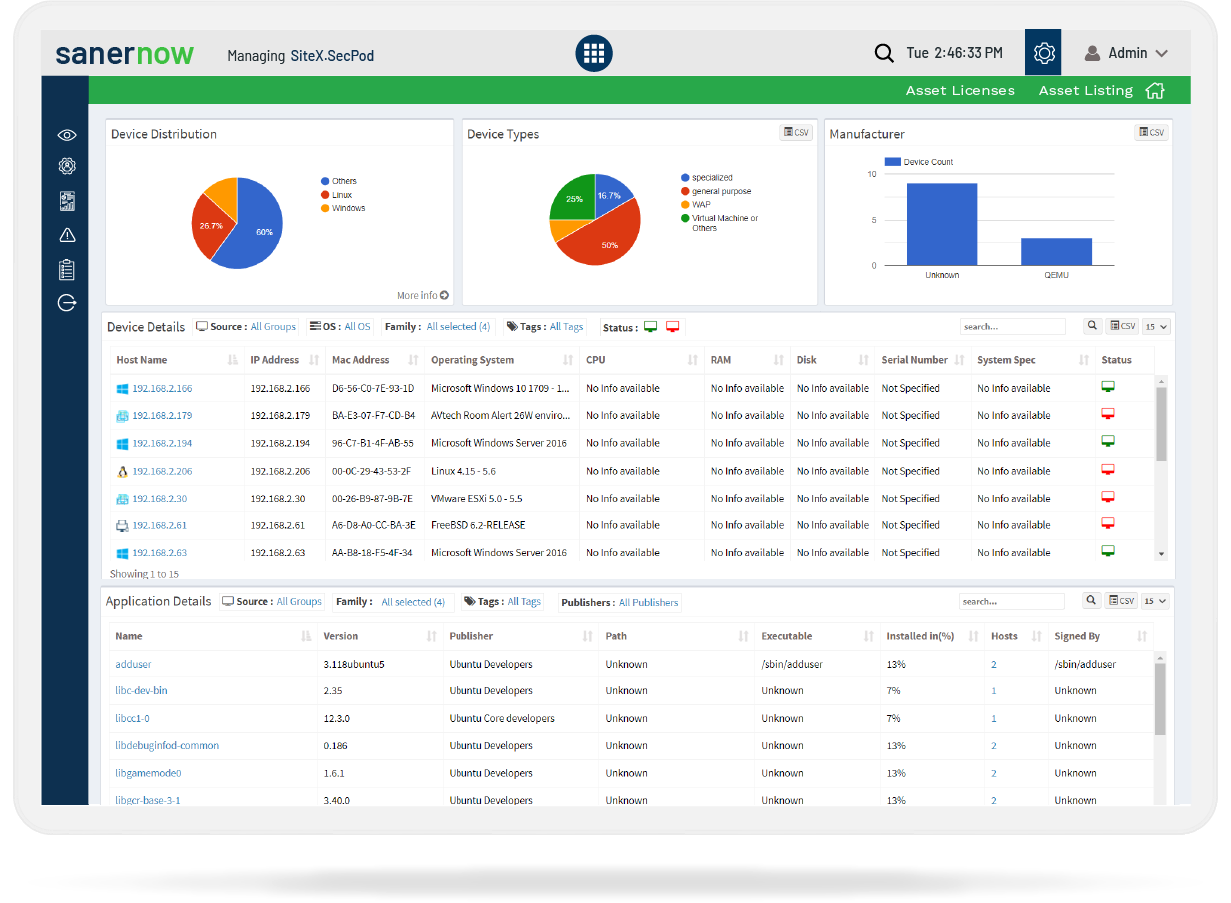The width and height of the screenshot is (1231, 903).
Task: Click the logout arrow sidebar icon
Action: click(x=67, y=303)
